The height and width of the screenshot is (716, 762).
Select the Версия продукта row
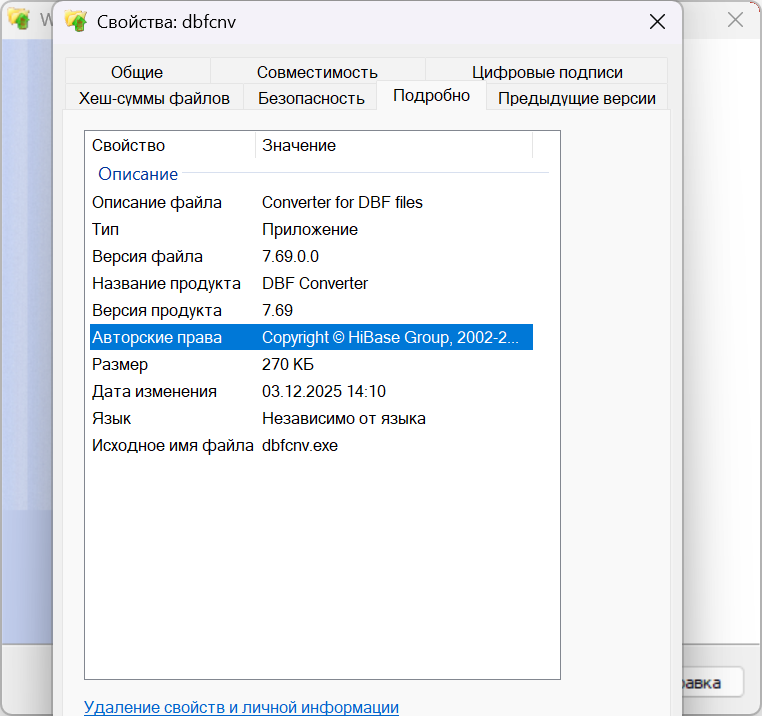tap(312, 310)
